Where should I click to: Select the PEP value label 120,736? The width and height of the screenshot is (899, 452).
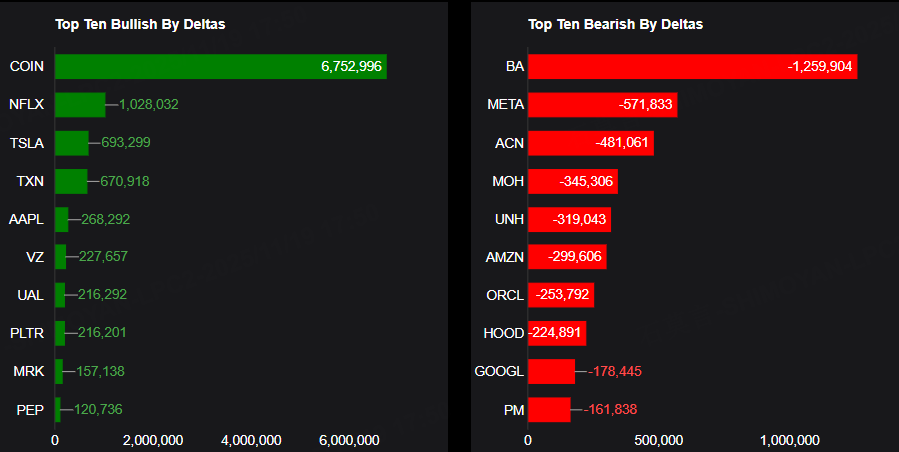(98, 409)
